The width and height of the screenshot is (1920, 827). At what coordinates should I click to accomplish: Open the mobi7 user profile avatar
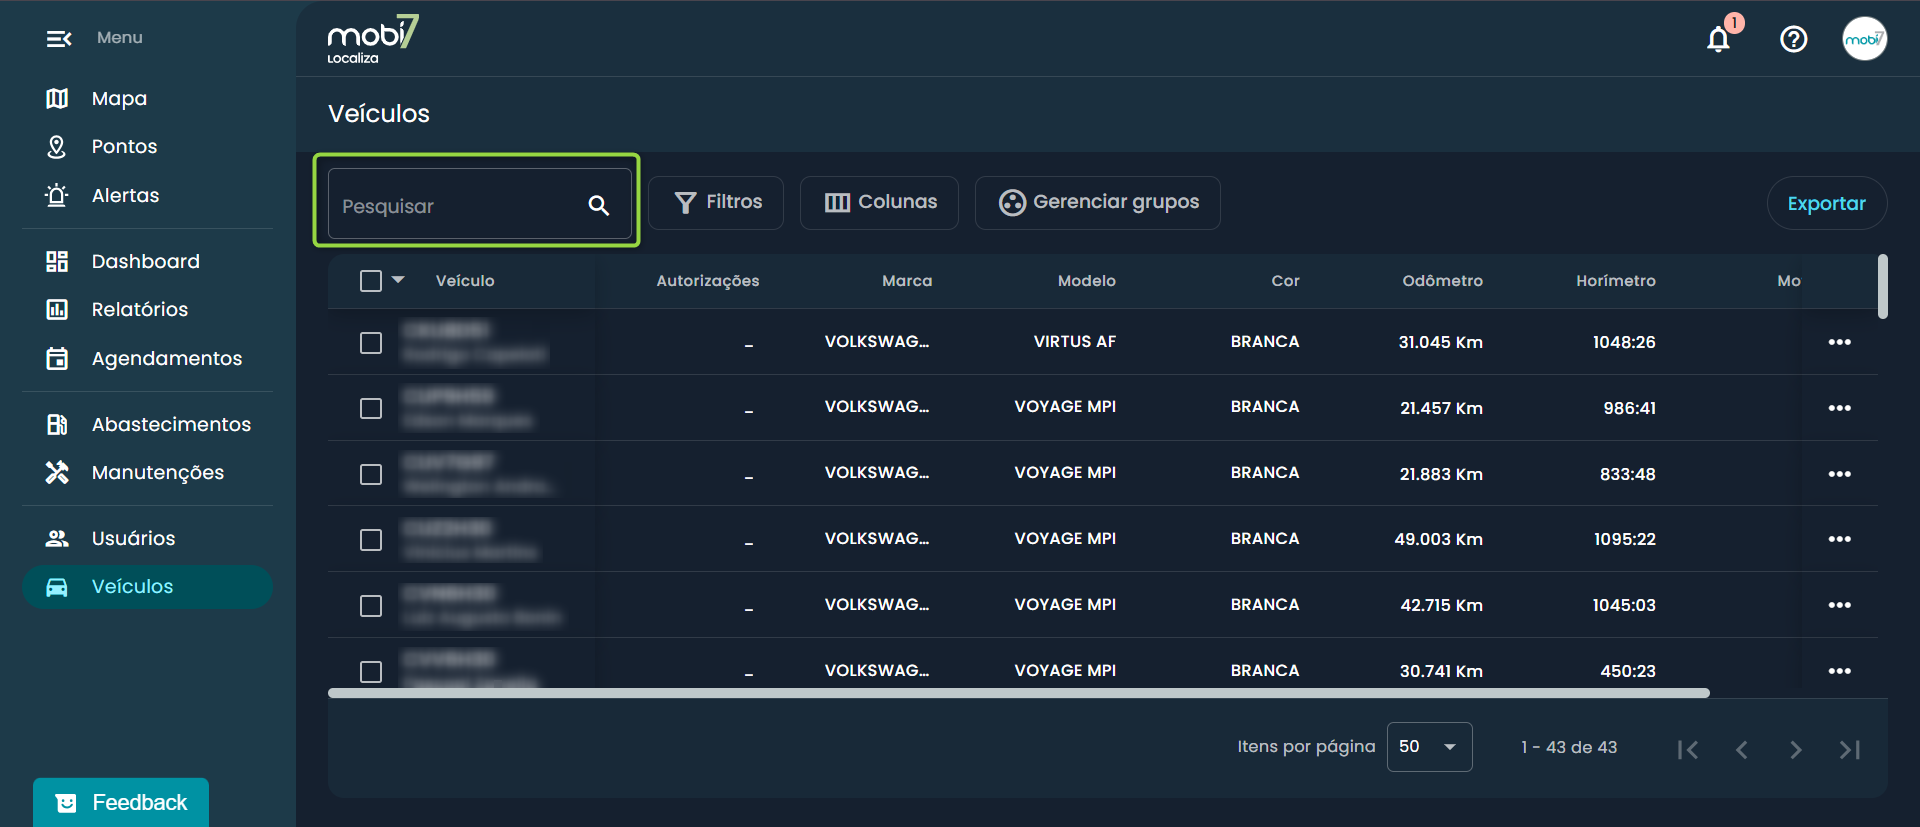tap(1864, 39)
